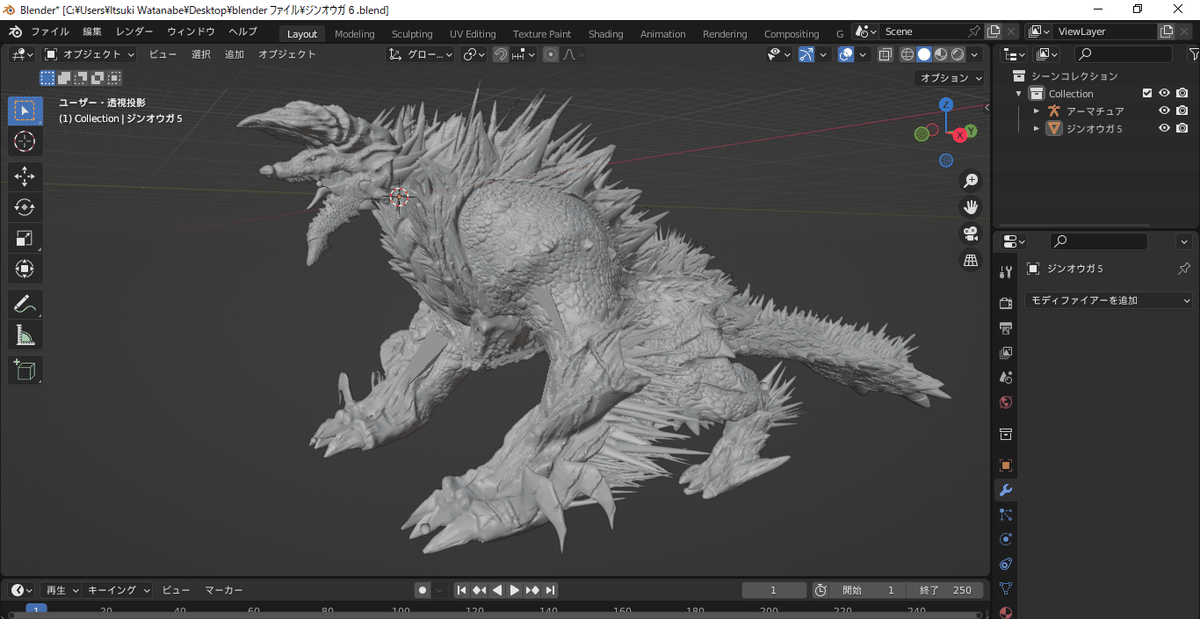The width and height of the screenshot is (1200, 619).
Task: Switch to rendered viewport shading
Action: click(x=958, y=55)
